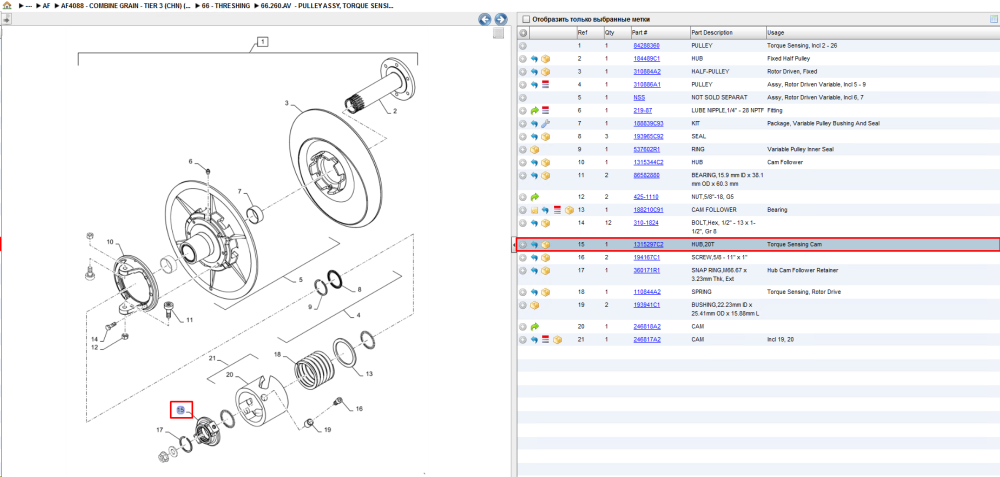Viewport: 1000px width, 477px height.
Task: Open part number link 184489C1
Action: click(646, 59)
